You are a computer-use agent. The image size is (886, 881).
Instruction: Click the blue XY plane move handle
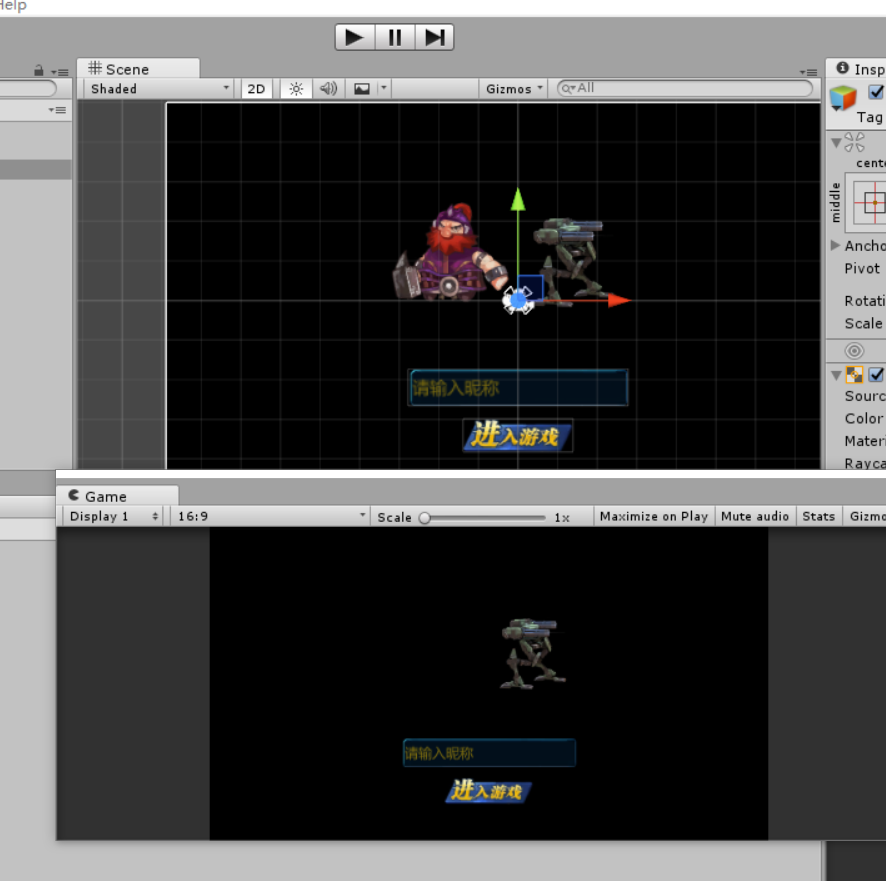point(530,288)
